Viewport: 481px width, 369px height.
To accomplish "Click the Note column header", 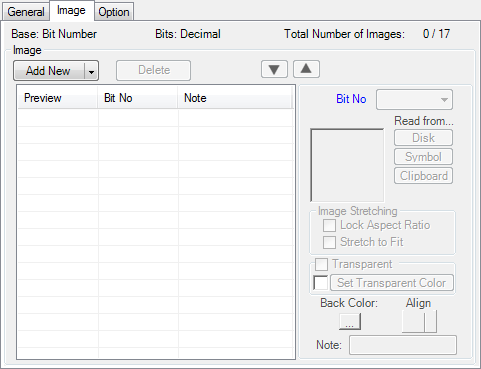I will (235, 98).
